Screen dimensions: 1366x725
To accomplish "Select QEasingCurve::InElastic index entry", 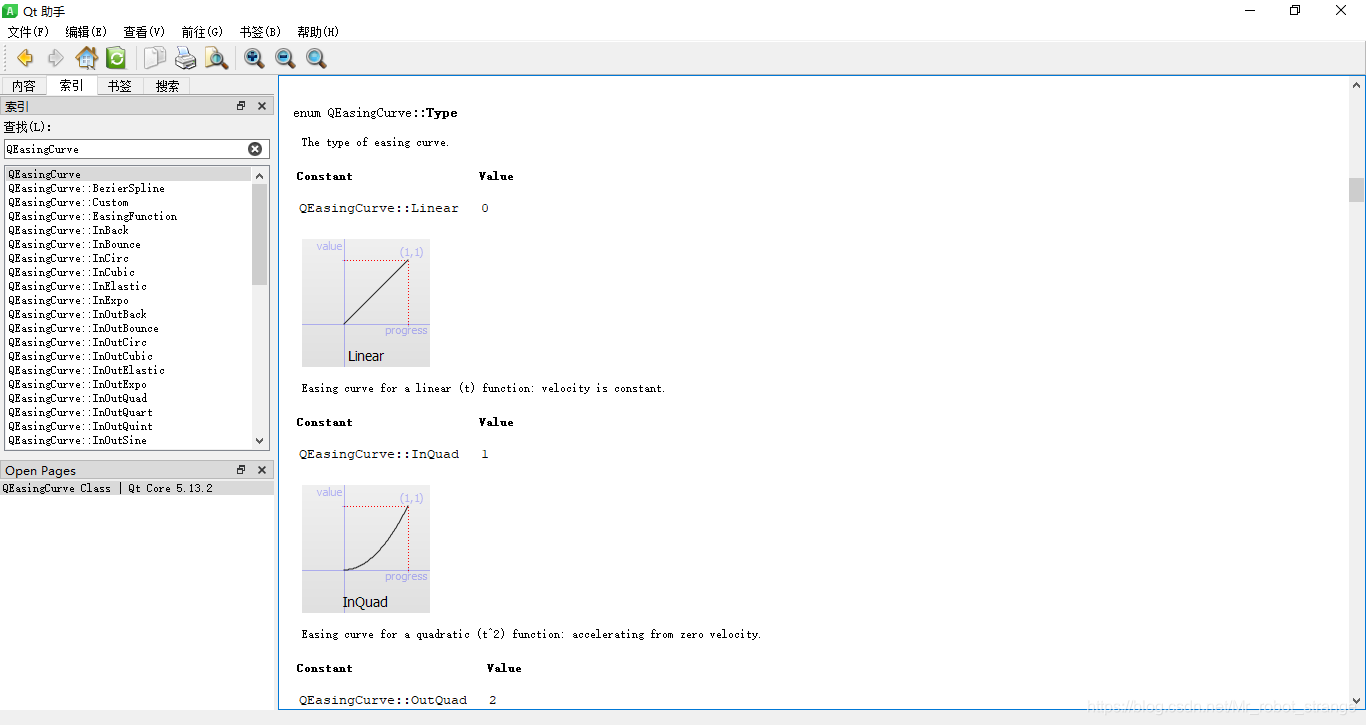I will [x=129, y=286].
